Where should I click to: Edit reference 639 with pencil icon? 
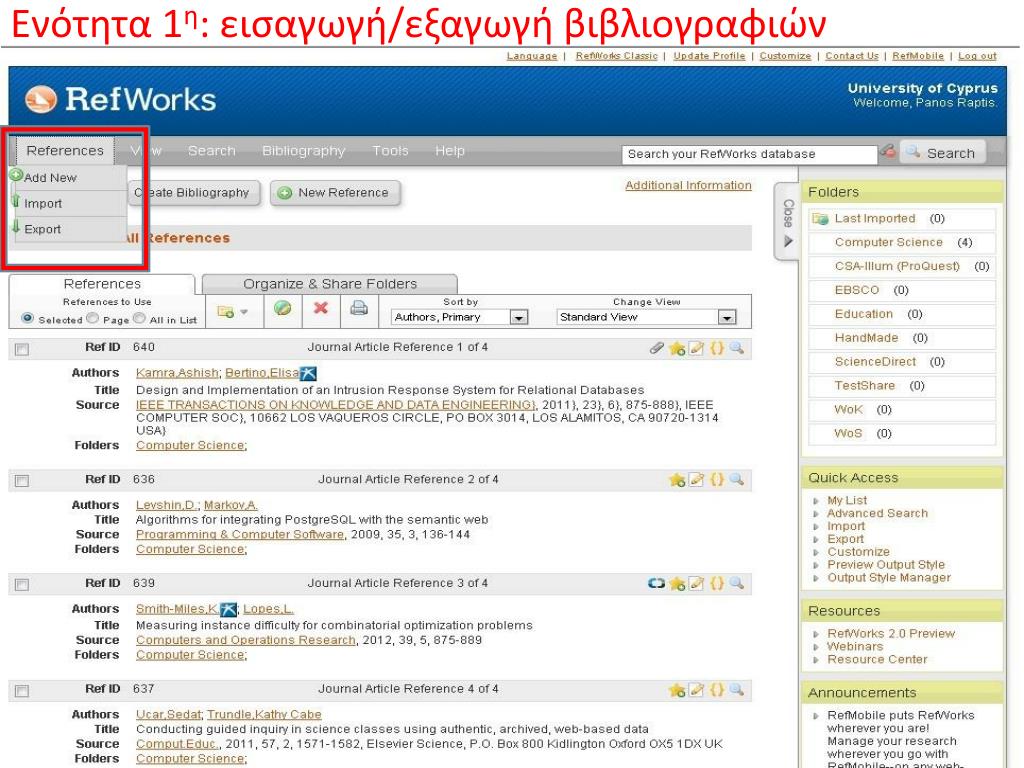coord(697,583)
